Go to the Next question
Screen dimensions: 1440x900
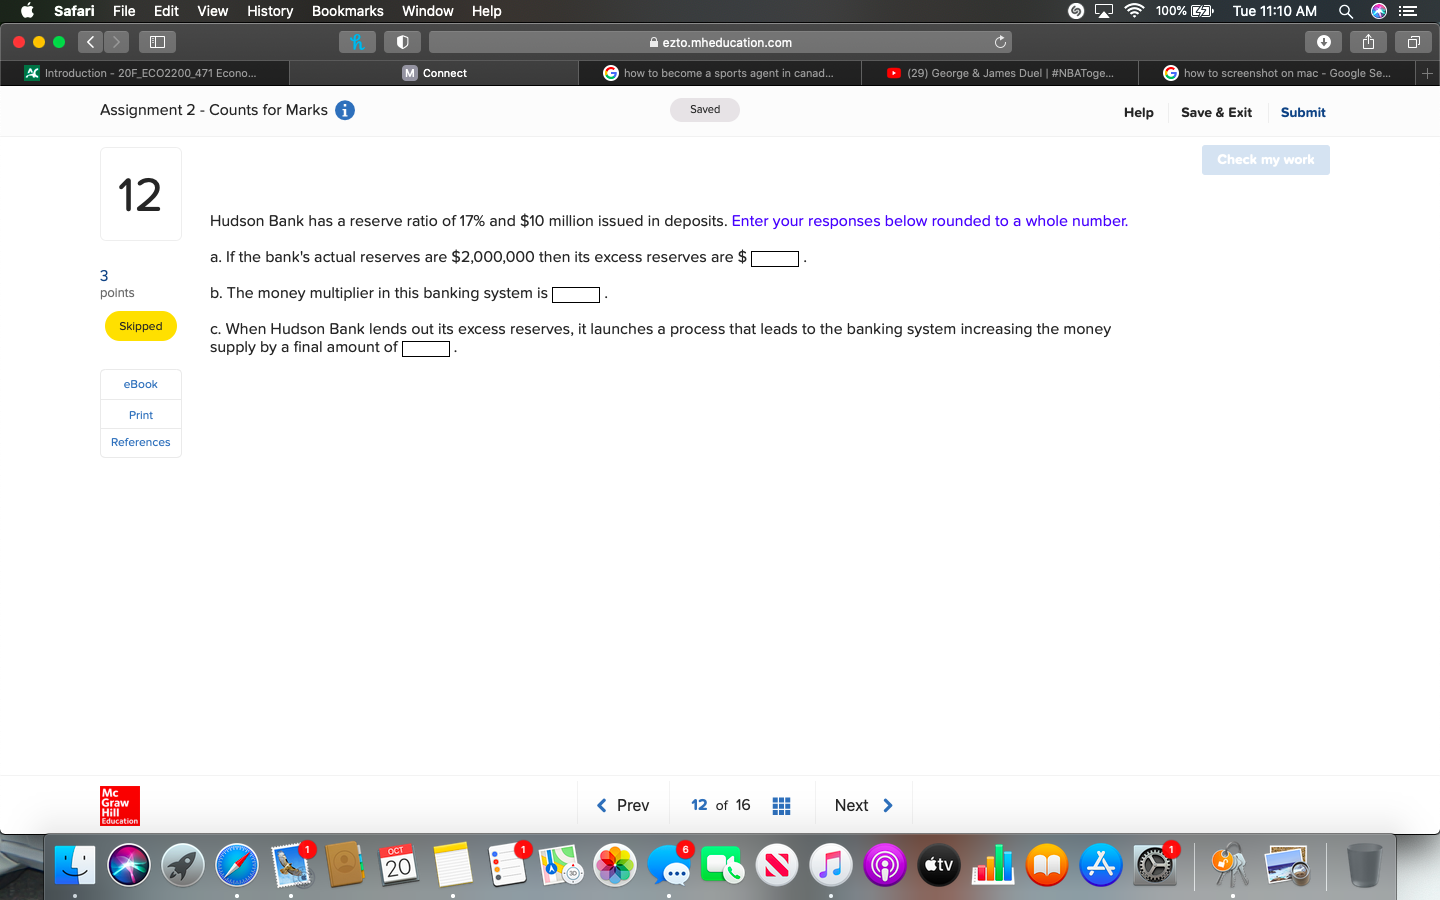pyautogui.click(x=862, y=804)
